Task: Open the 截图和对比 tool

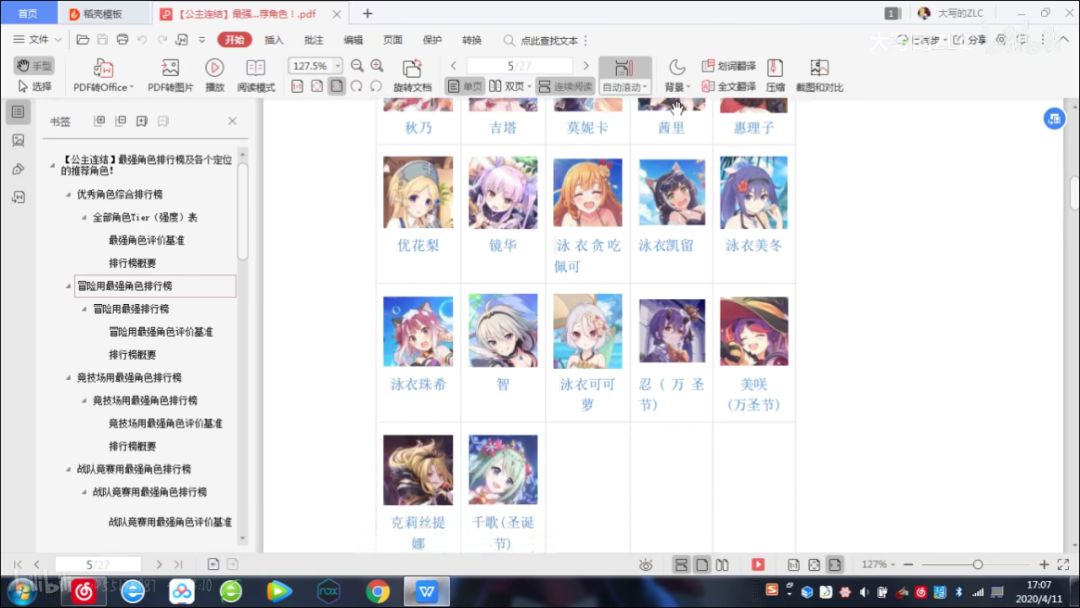Action: click(819, 75)
